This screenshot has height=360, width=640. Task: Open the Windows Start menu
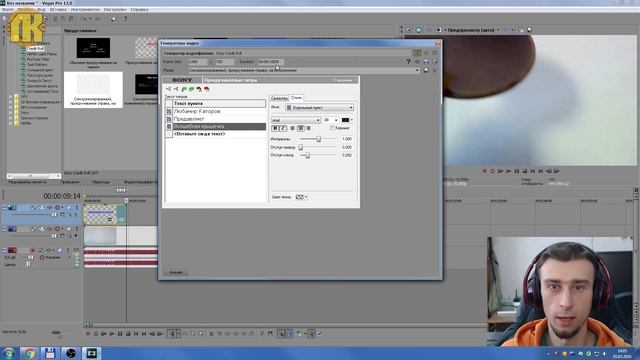tap(9, 353)
